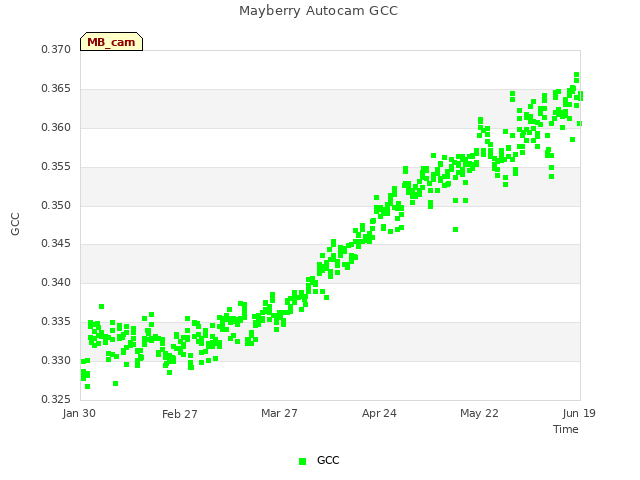
Task: Click the 0.335 y-axis value
Action: click(x=56, y=322)
